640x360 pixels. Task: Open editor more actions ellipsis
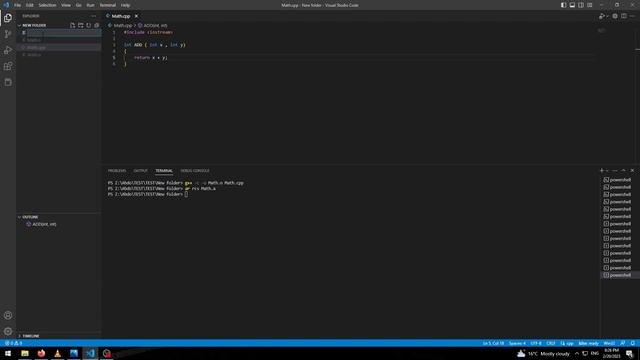[632, 16]
